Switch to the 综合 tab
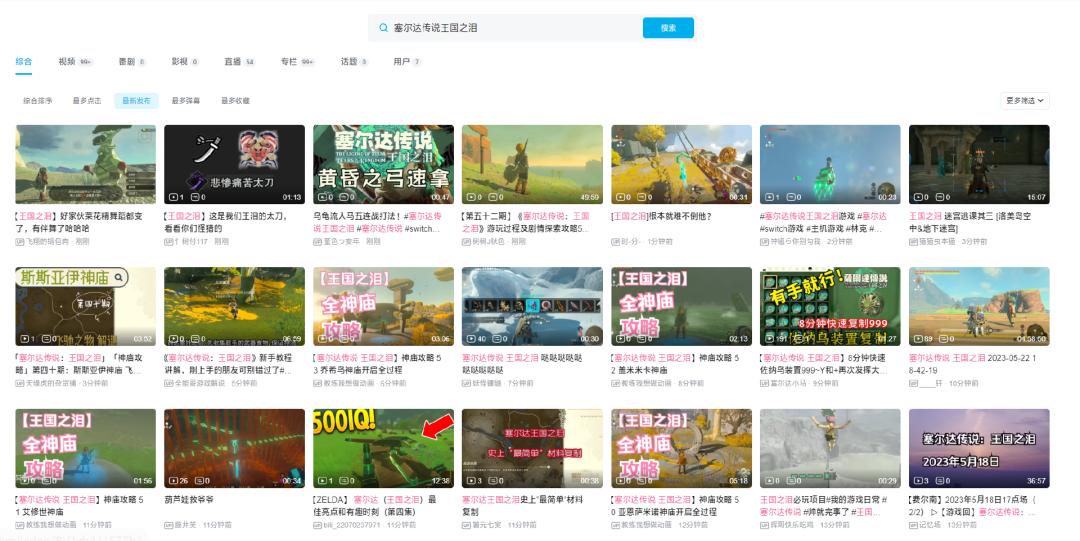This screenshot has height=541, width=1080. pos(23,61)
